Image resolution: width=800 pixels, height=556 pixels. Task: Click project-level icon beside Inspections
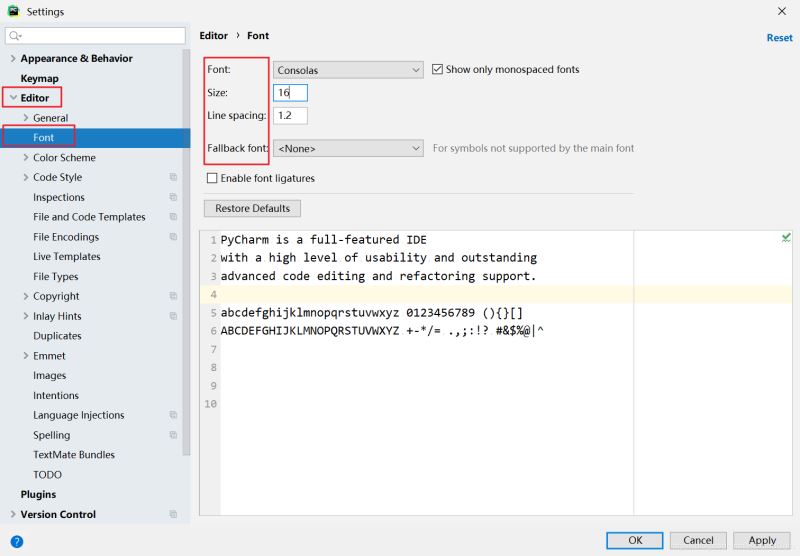pos(173,198)
